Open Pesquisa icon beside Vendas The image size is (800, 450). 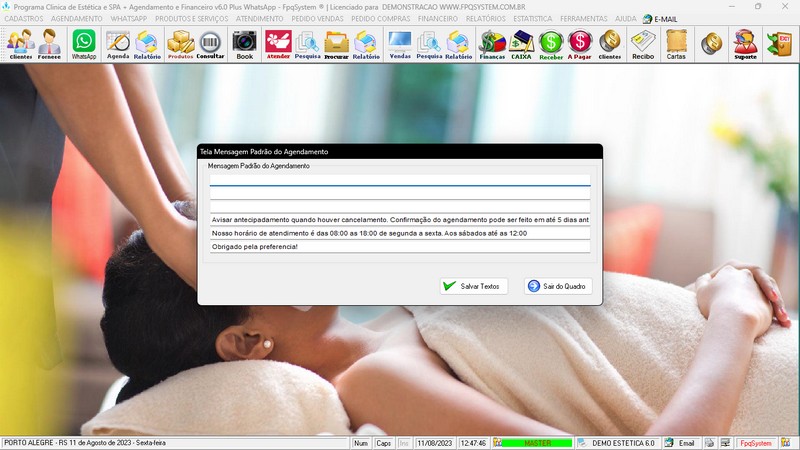[429, 44]
